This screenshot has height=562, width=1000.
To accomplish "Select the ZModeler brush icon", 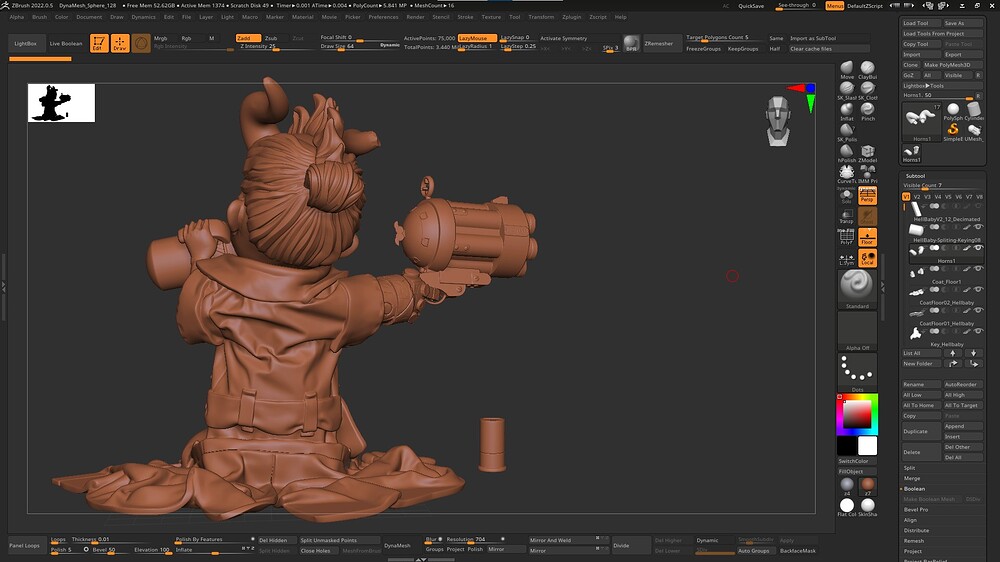I will pyautogui.click(x=867, y=151).
